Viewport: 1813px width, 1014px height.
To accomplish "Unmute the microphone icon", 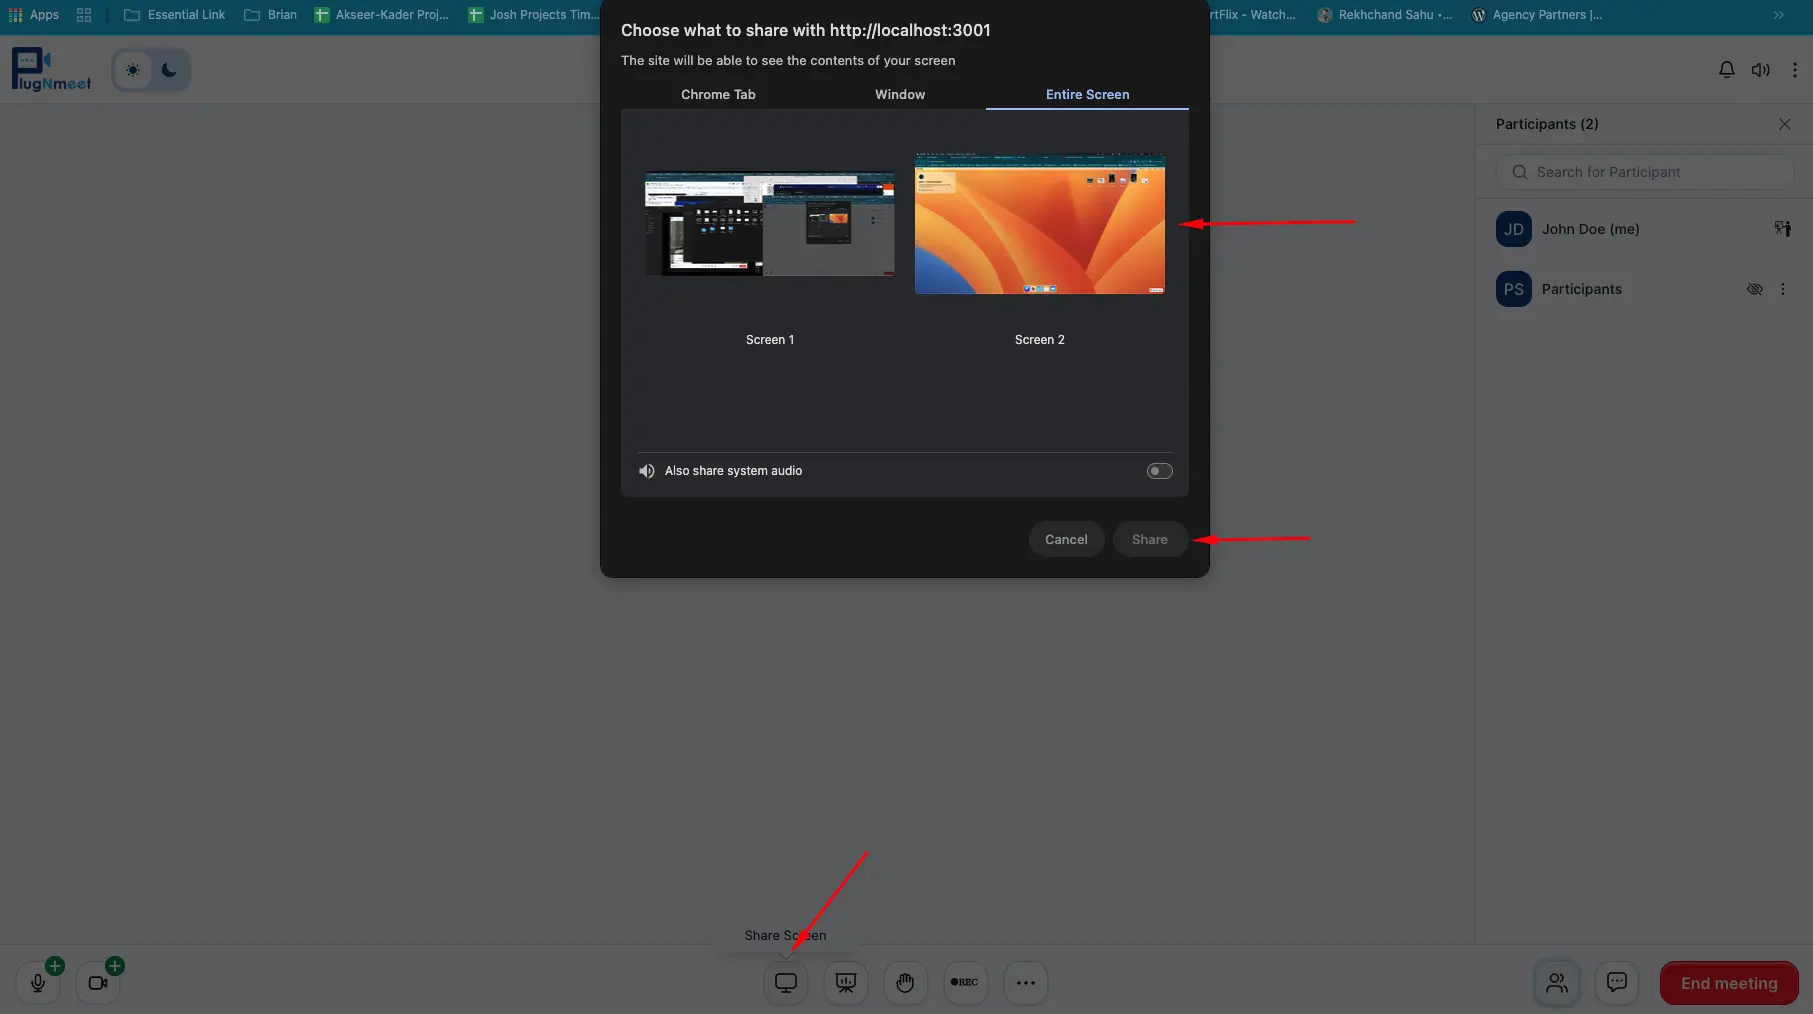I will click(38, 983).
